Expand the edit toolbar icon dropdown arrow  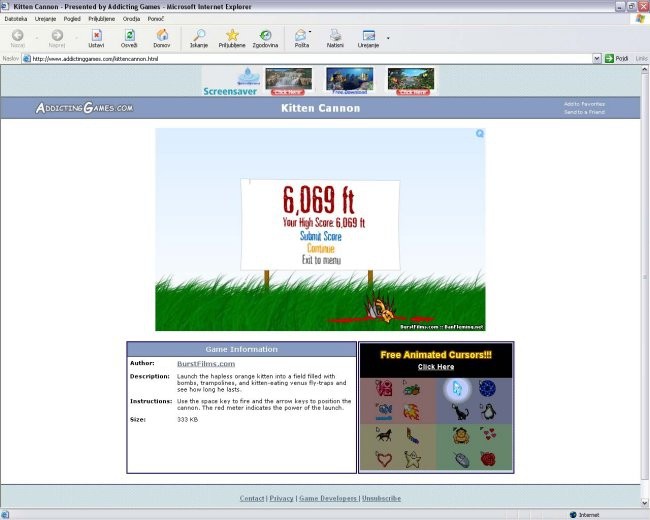click(x=388, y=38)
